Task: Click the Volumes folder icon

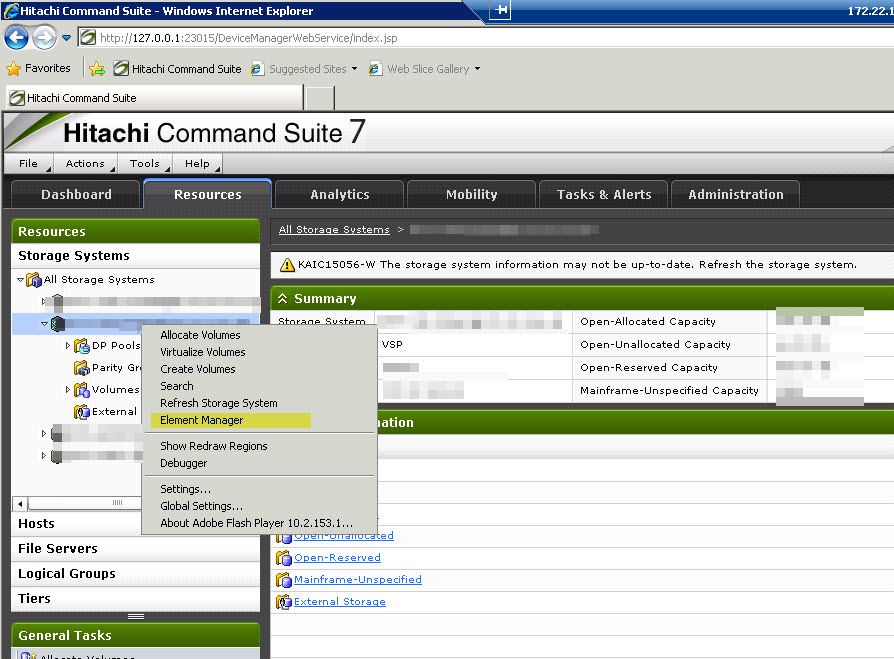Action: pos(82,390)
